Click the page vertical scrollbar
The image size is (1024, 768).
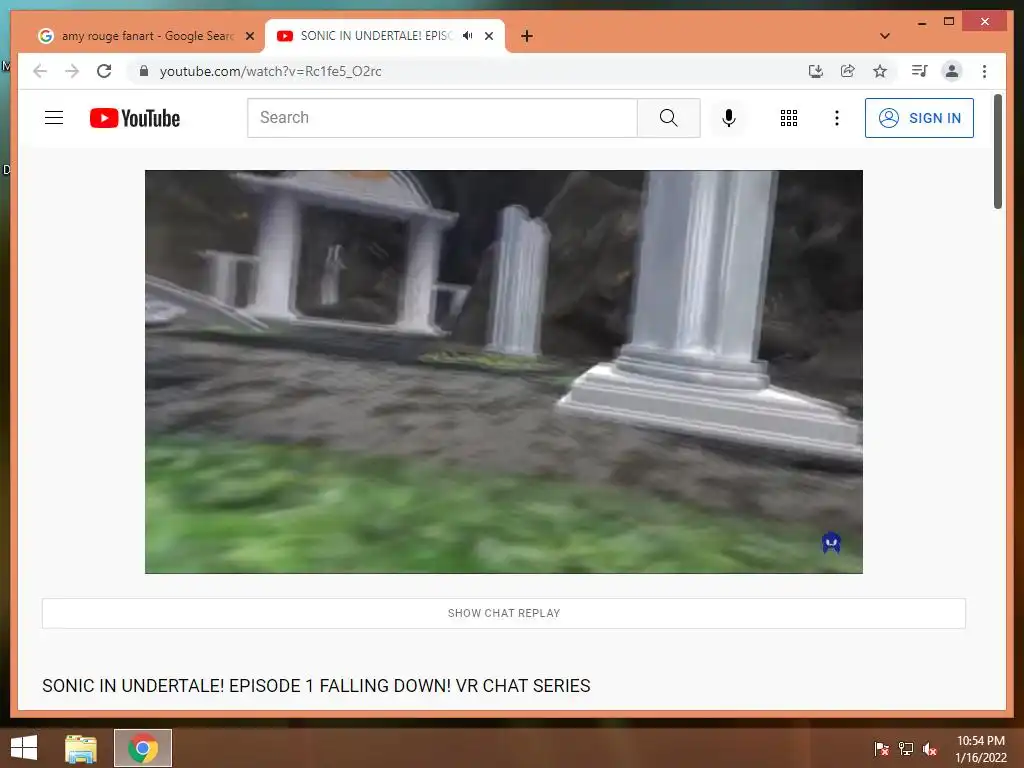(x=997, y=152)
